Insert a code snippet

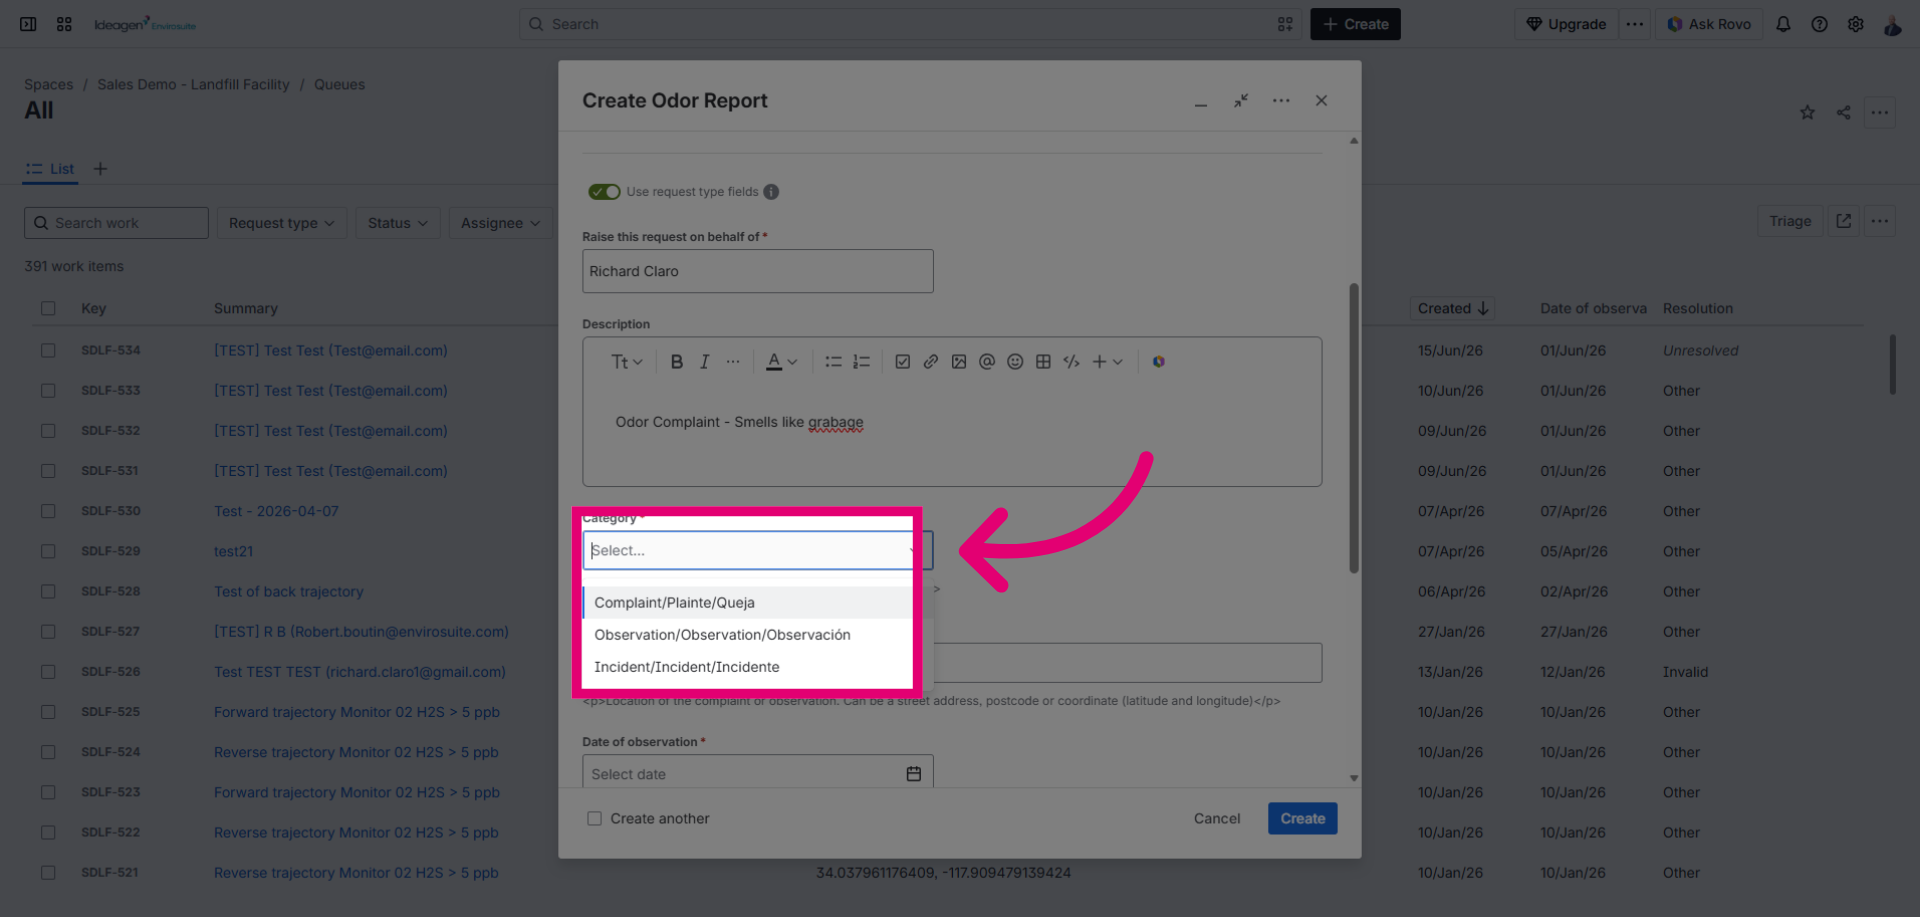1071,362
